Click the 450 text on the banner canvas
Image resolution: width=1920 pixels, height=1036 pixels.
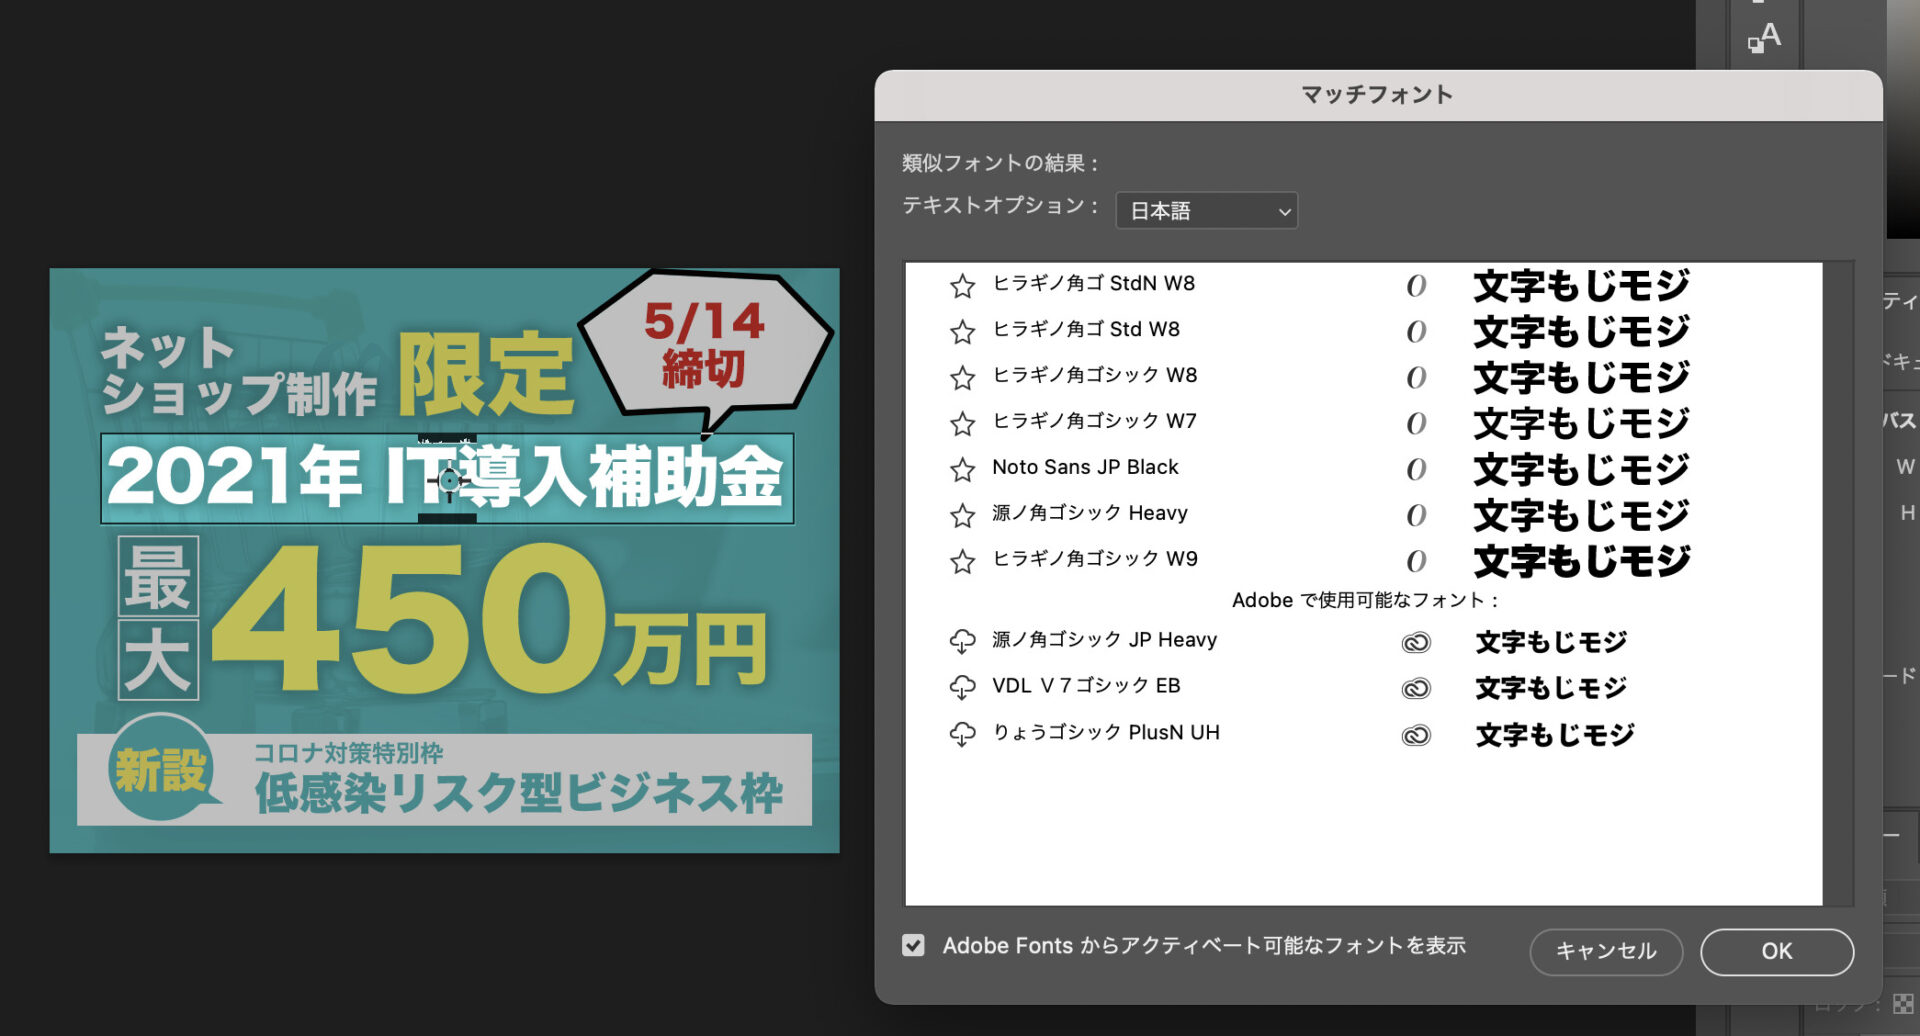[x=409, y=618]
